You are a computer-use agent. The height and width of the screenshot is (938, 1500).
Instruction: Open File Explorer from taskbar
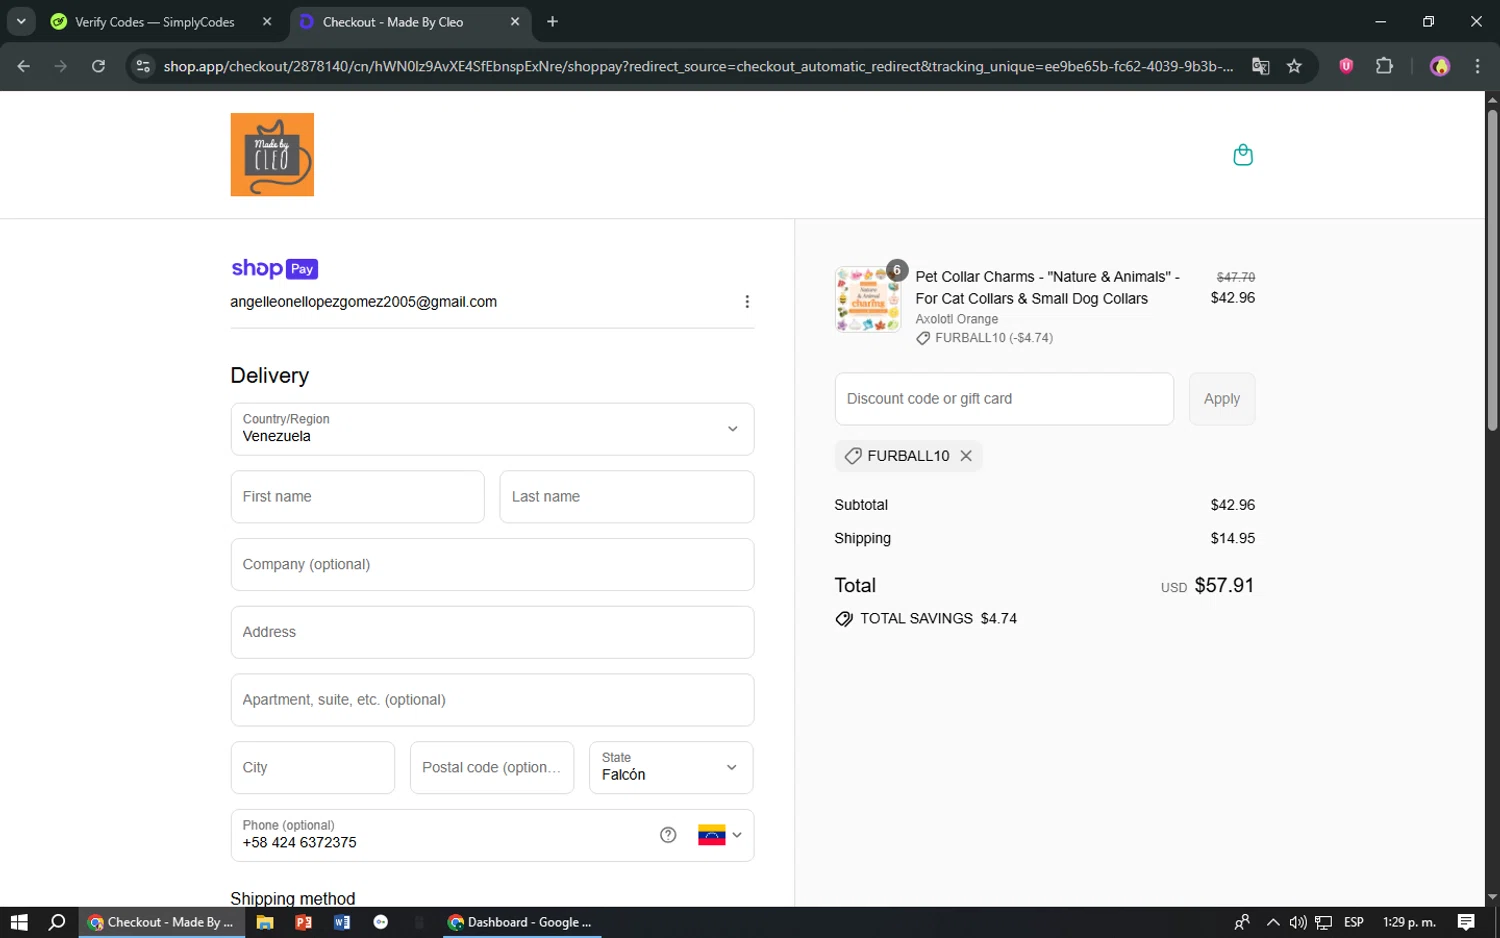point(265,922)
